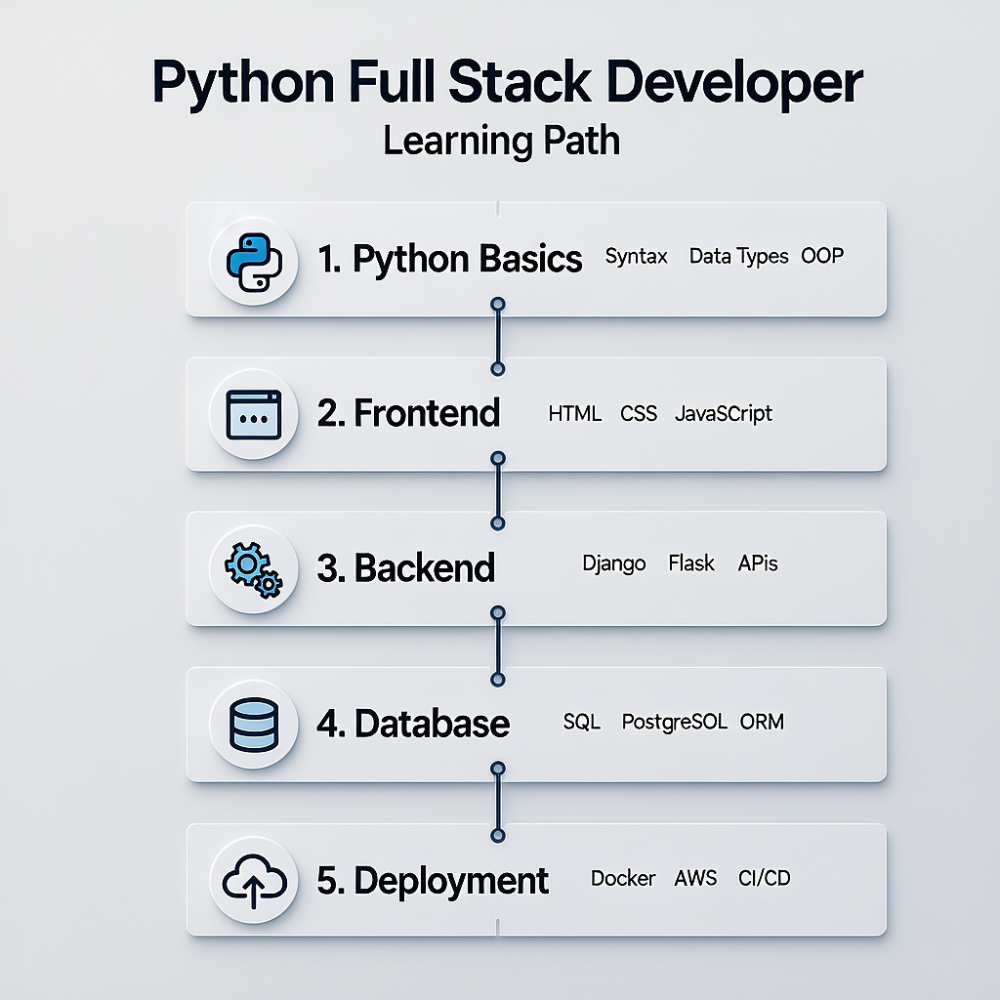Select the OOP tag
The width and height of the screenshot is (1000, 1000).
[821, 256]
